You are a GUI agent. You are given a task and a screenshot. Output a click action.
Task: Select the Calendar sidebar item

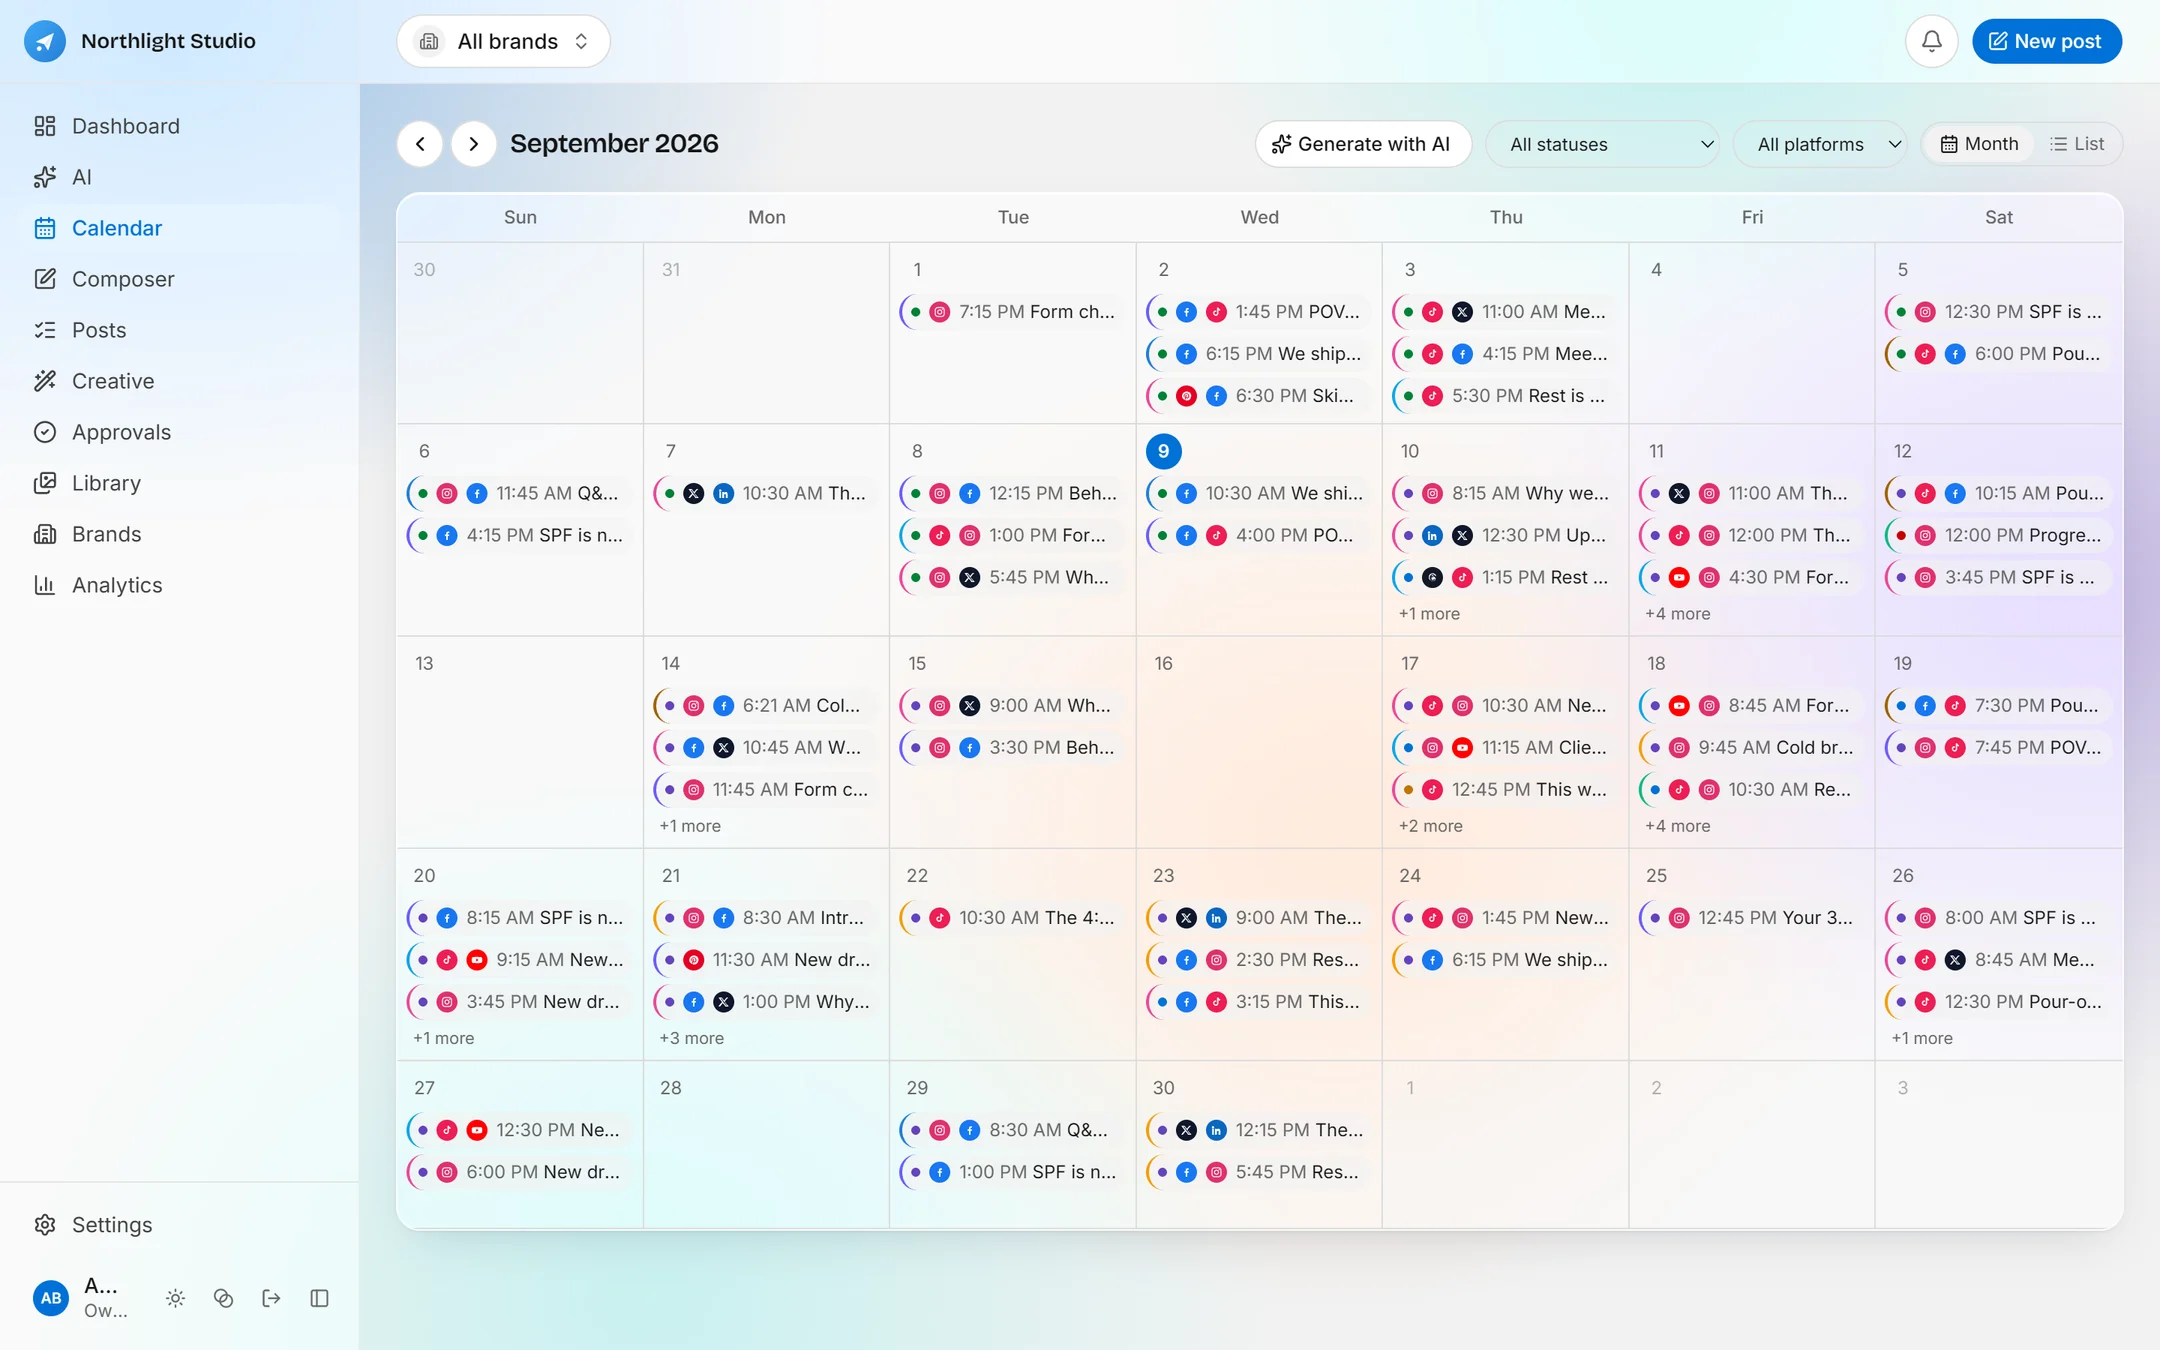pyautogui.click(x=180, y=228)
